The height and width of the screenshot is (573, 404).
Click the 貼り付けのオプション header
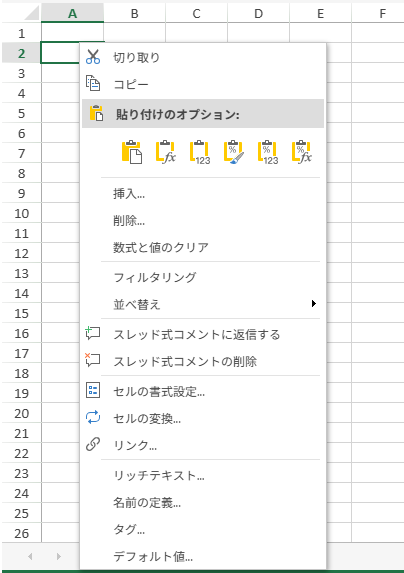coord(203,114)
